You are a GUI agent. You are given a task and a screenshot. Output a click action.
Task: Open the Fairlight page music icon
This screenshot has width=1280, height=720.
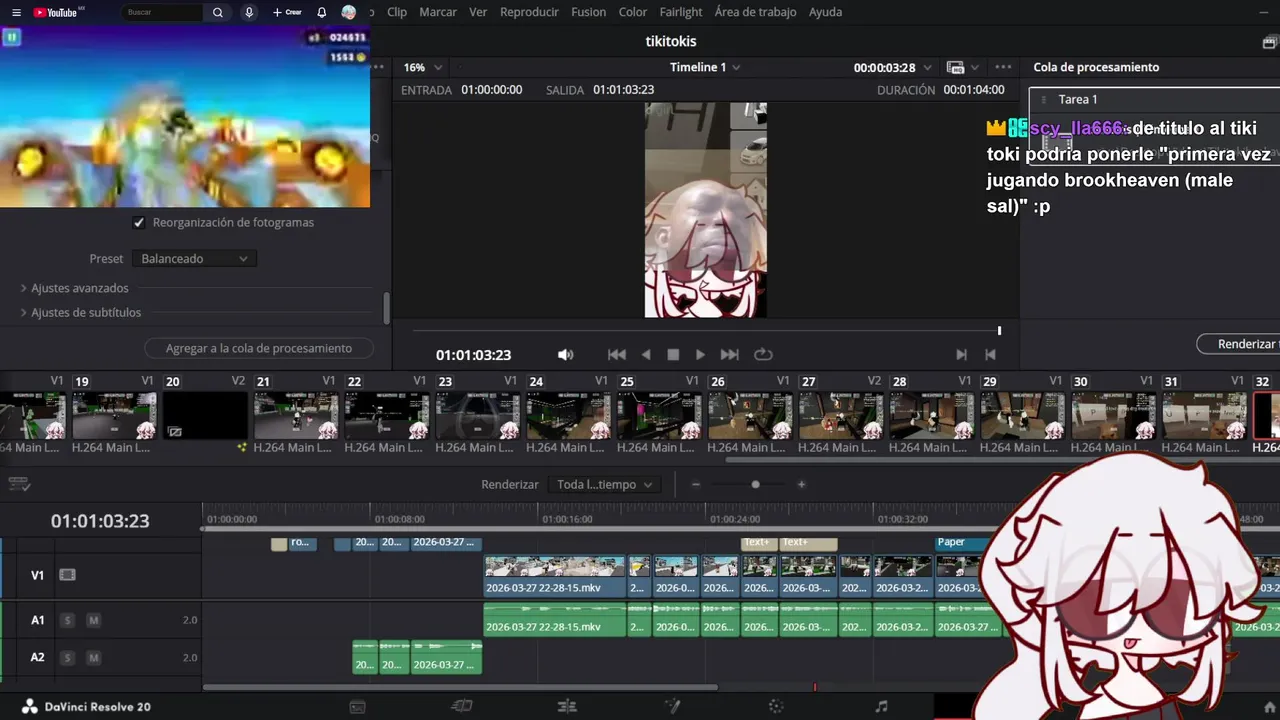[881, 706]
